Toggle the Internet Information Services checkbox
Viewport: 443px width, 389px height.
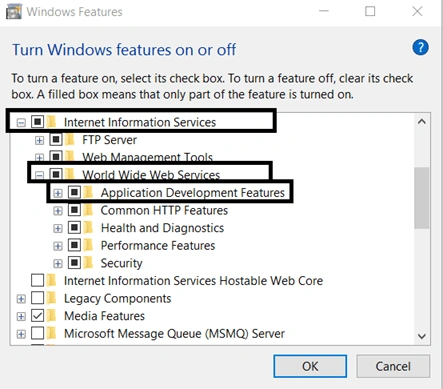point(37,122)
